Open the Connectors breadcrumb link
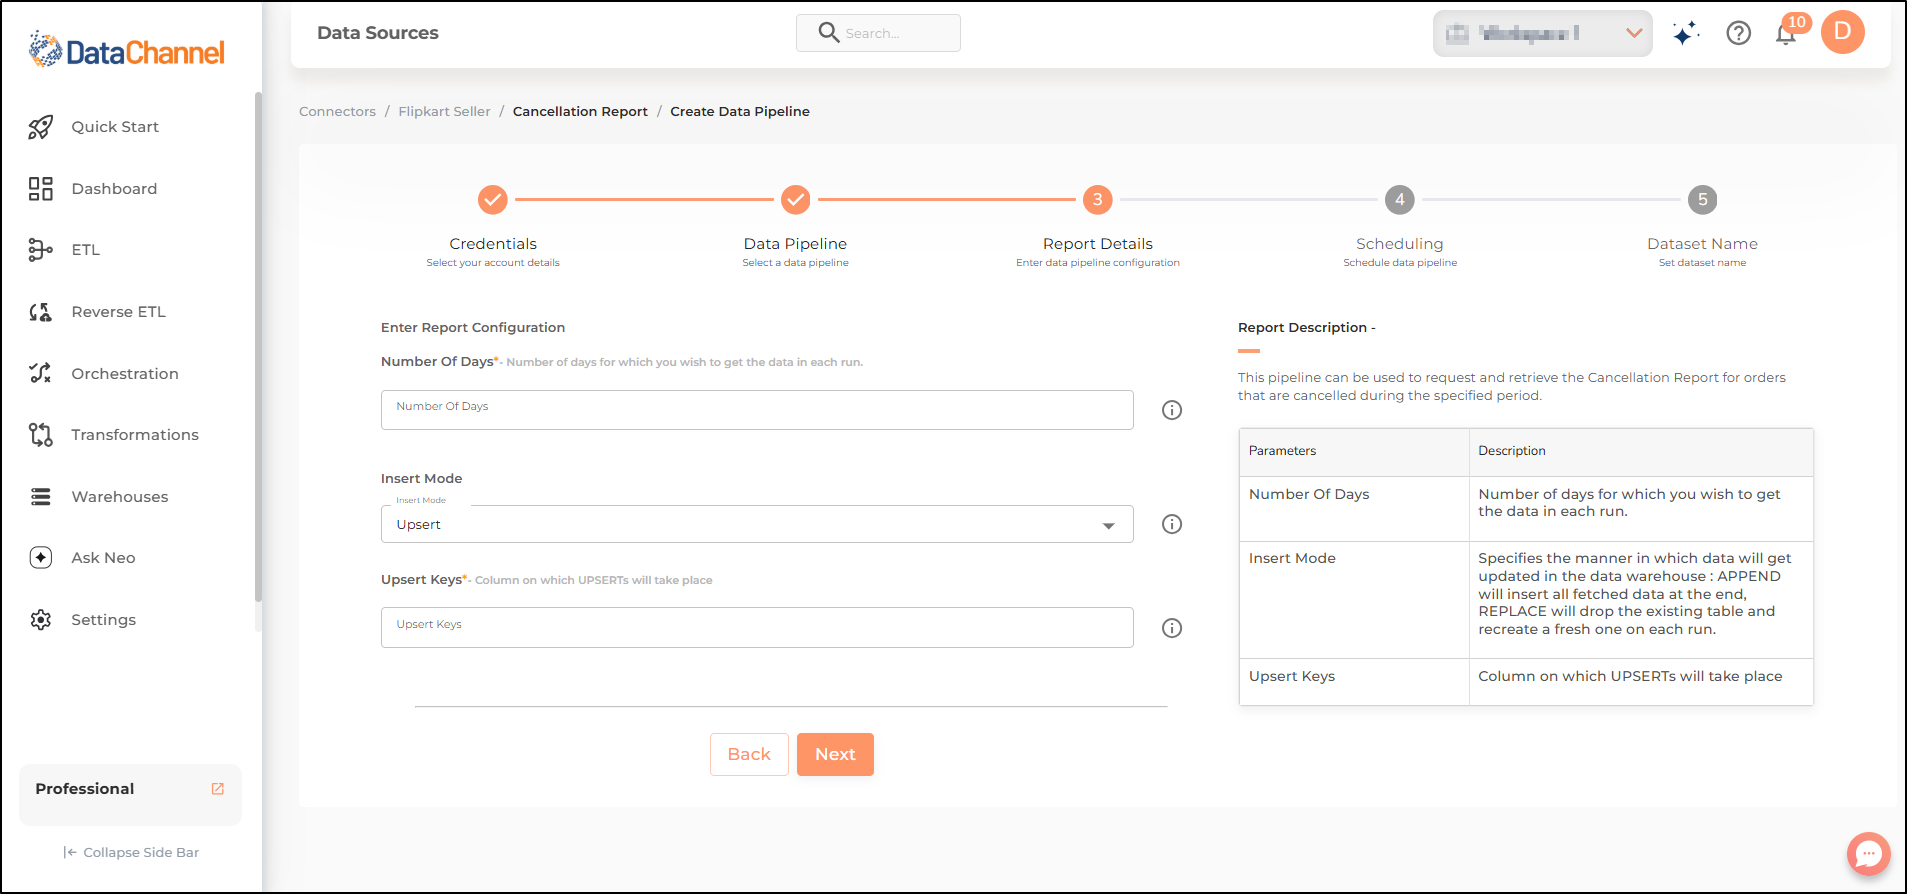This screenshot has width=1907, height=894. pos(337,111)
